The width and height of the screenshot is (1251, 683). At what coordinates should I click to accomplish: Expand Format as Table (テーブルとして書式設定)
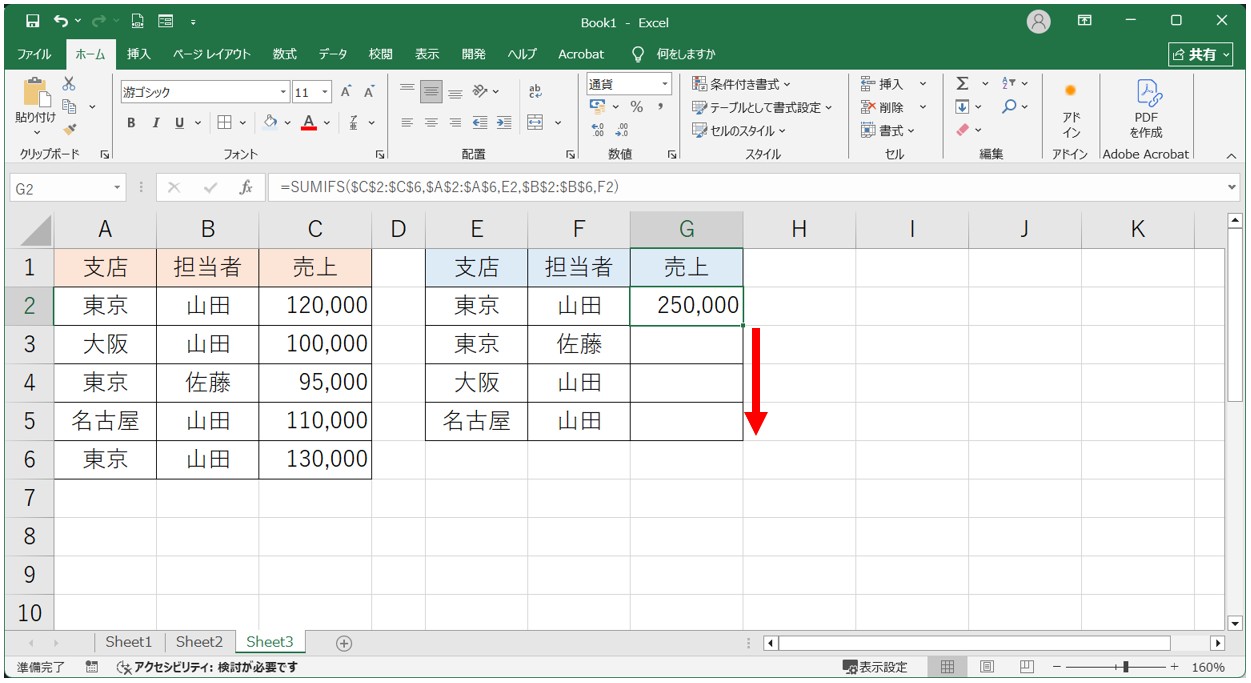click(762, 107)
